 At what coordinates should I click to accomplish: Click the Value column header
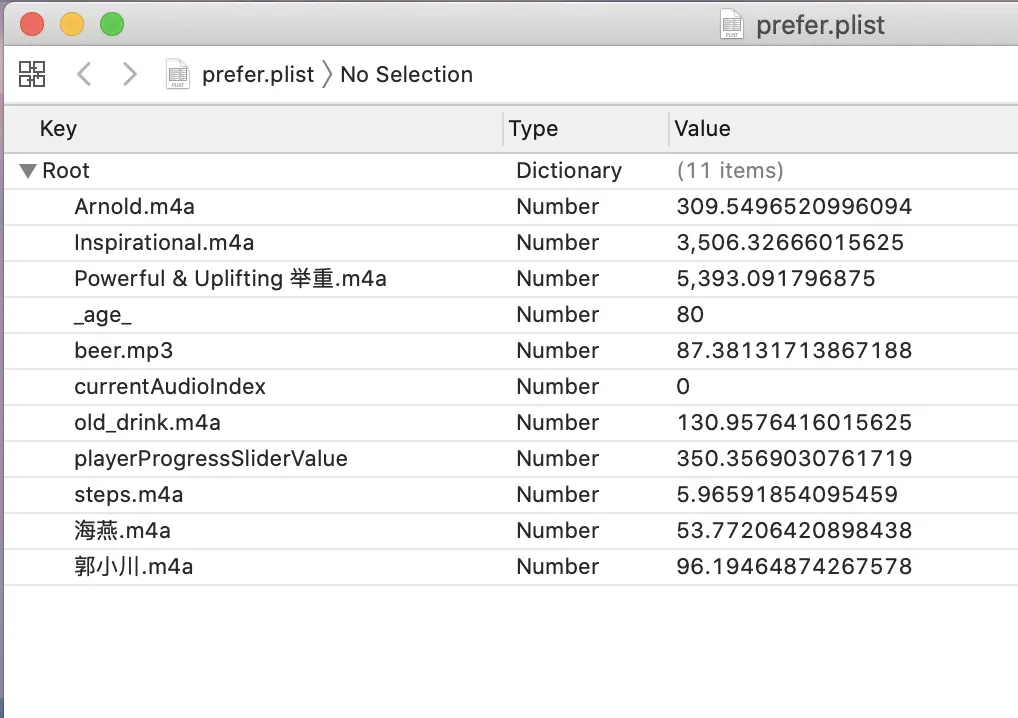[702, 129]
